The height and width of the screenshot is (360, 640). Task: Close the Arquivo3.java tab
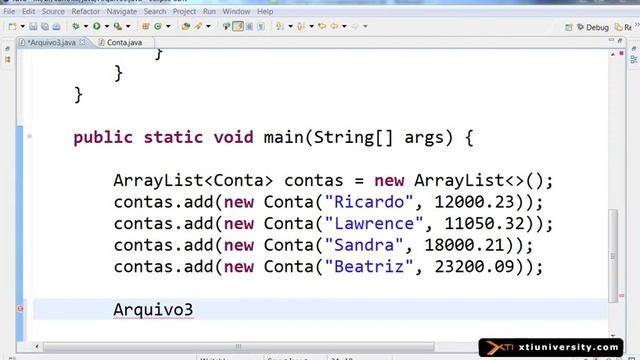tap(83, 42)
